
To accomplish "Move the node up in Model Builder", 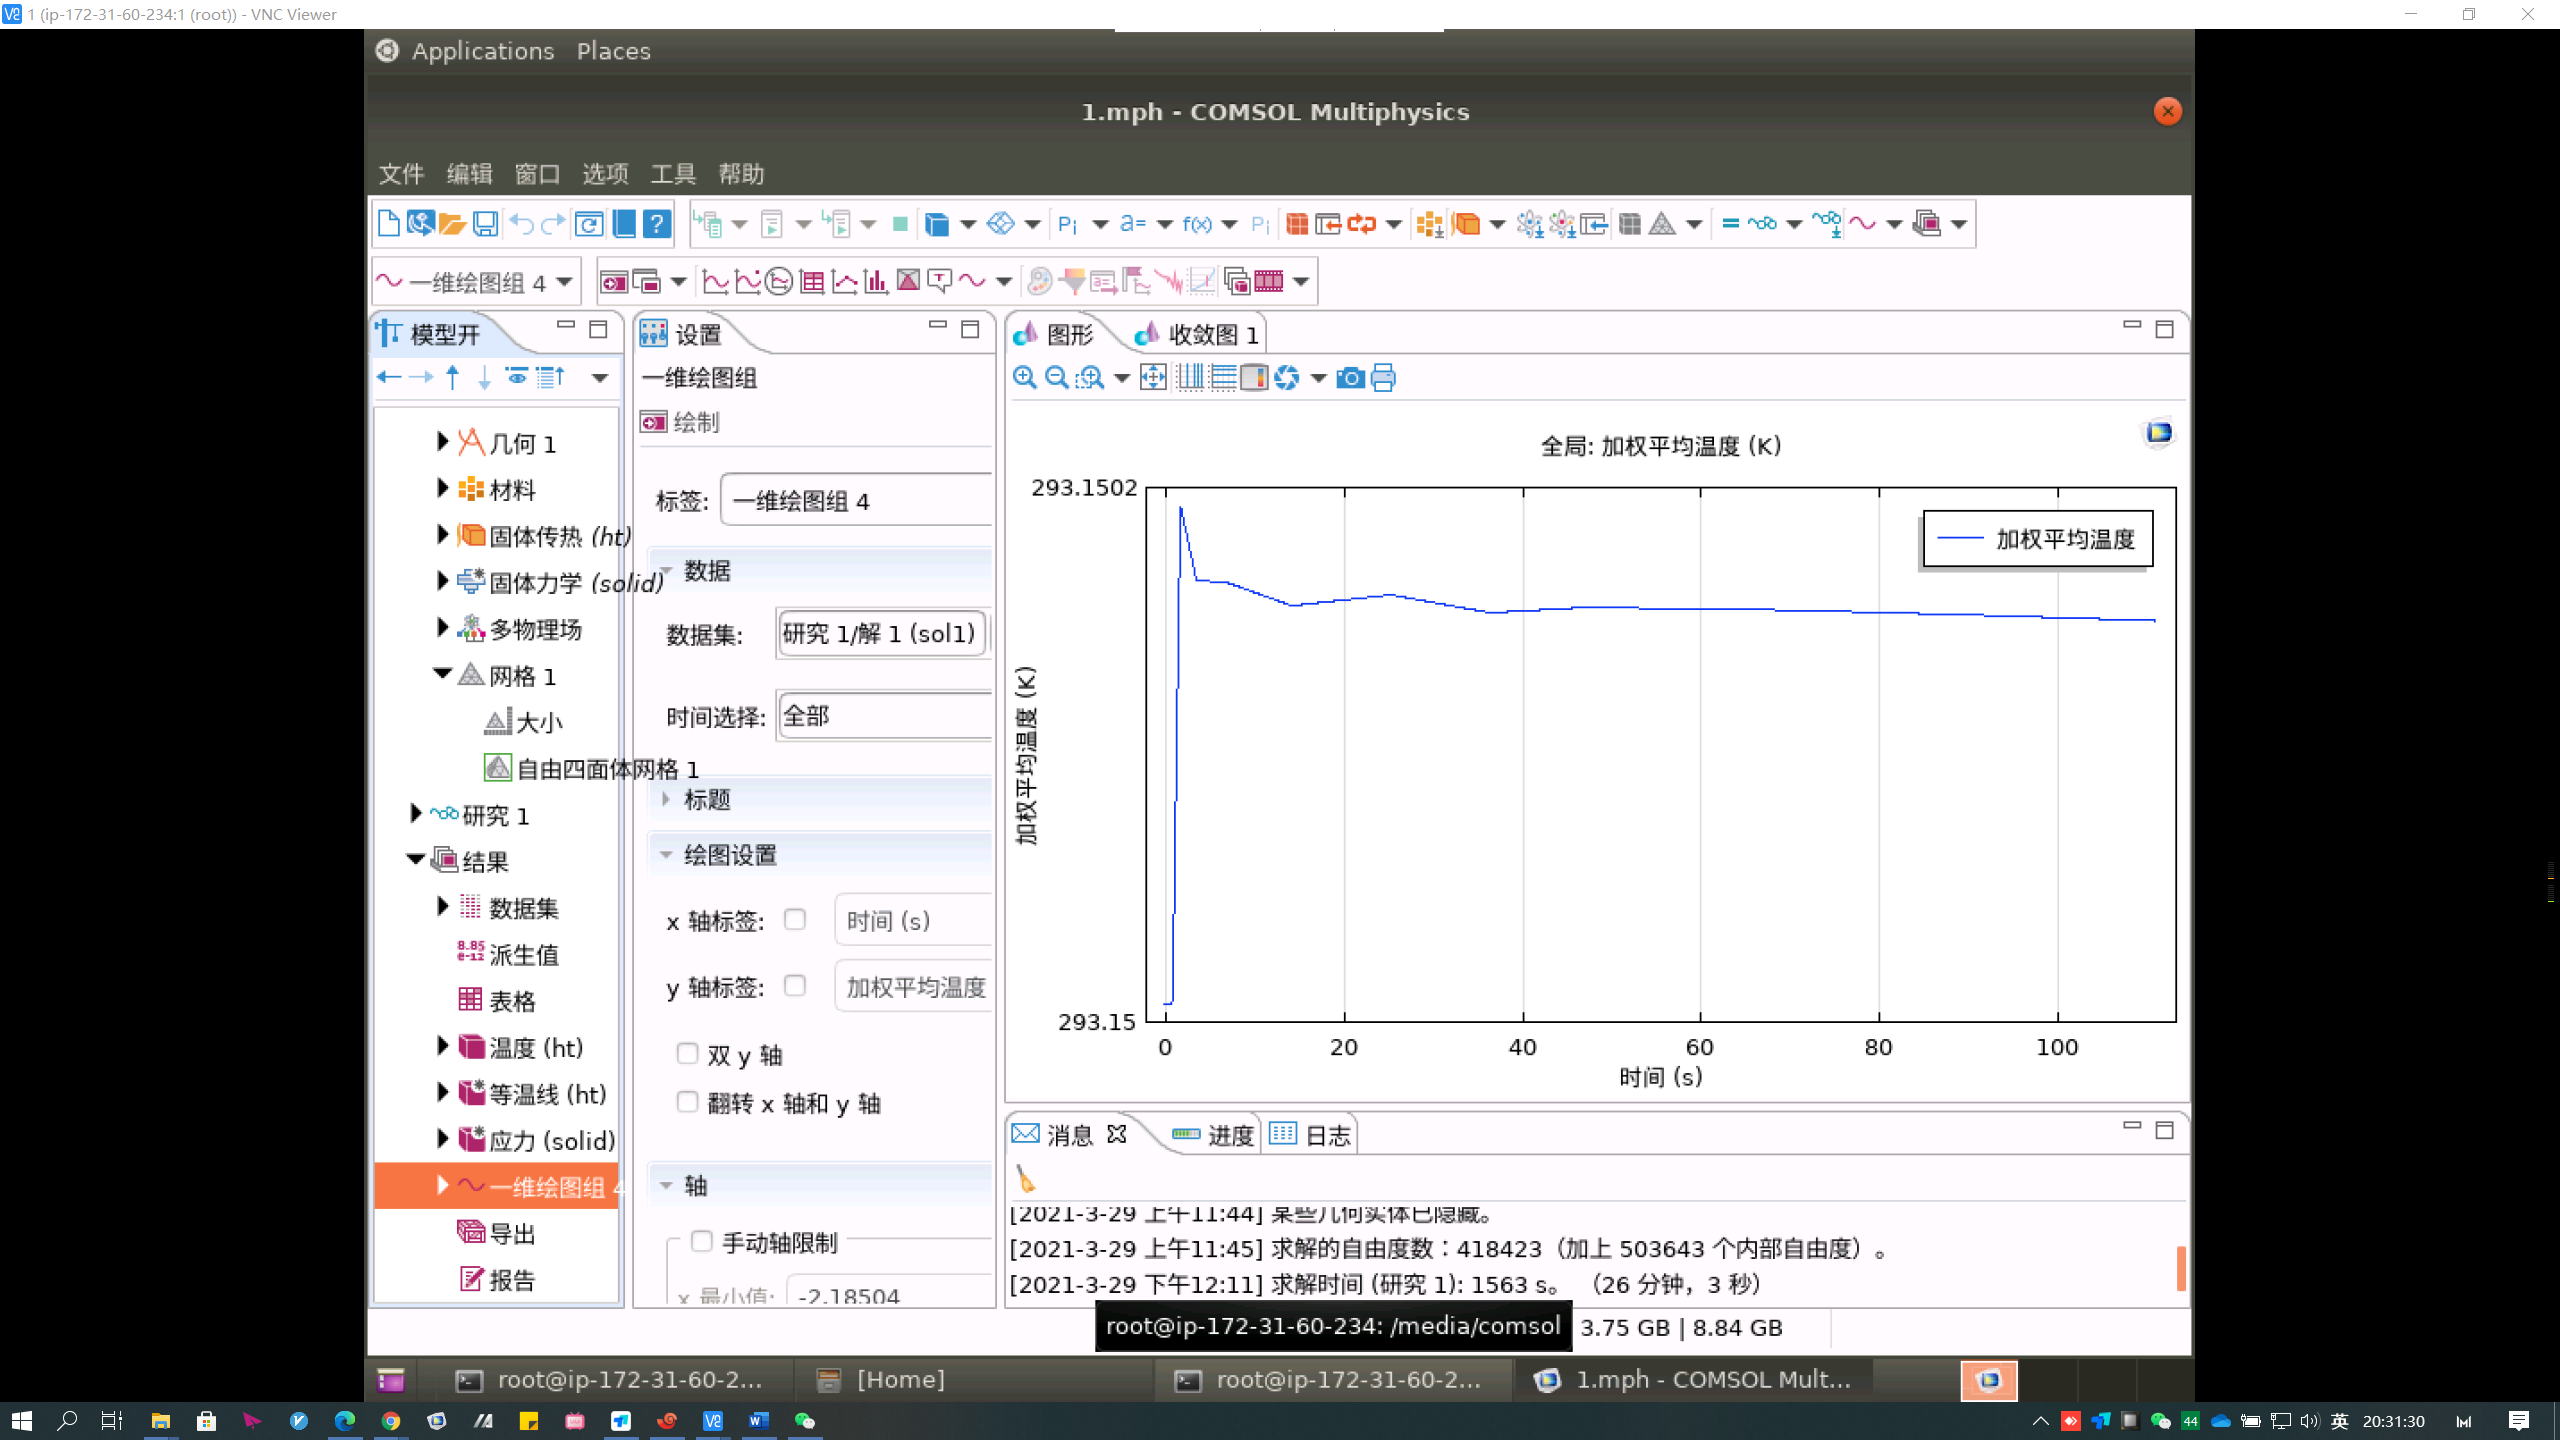I will (x=453, y=377).
